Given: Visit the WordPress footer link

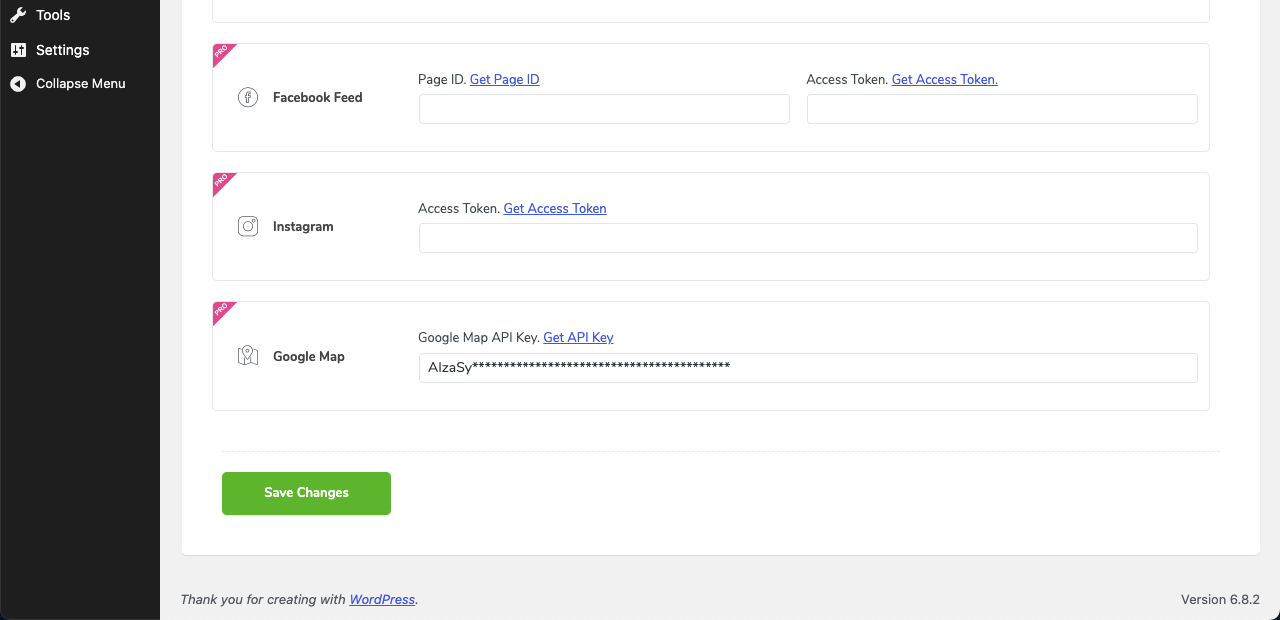Looking at the screenshot, I should (382, 599).
